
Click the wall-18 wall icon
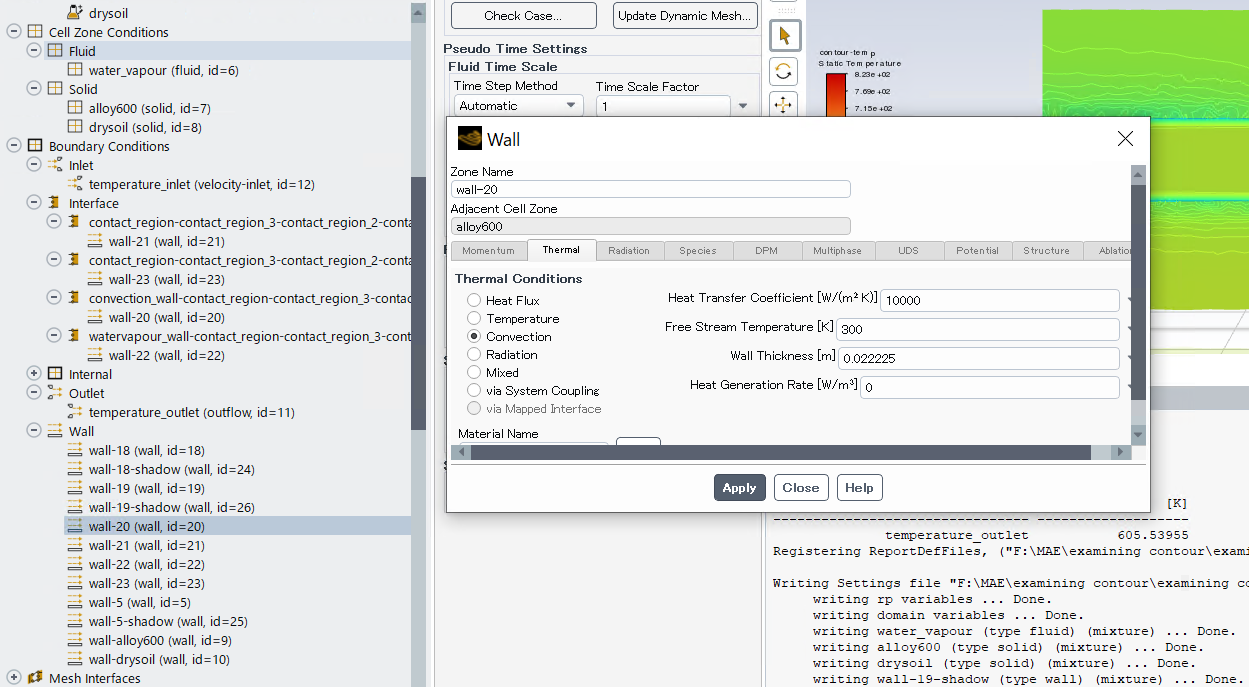pyautogui.click(x=75, y=450)
